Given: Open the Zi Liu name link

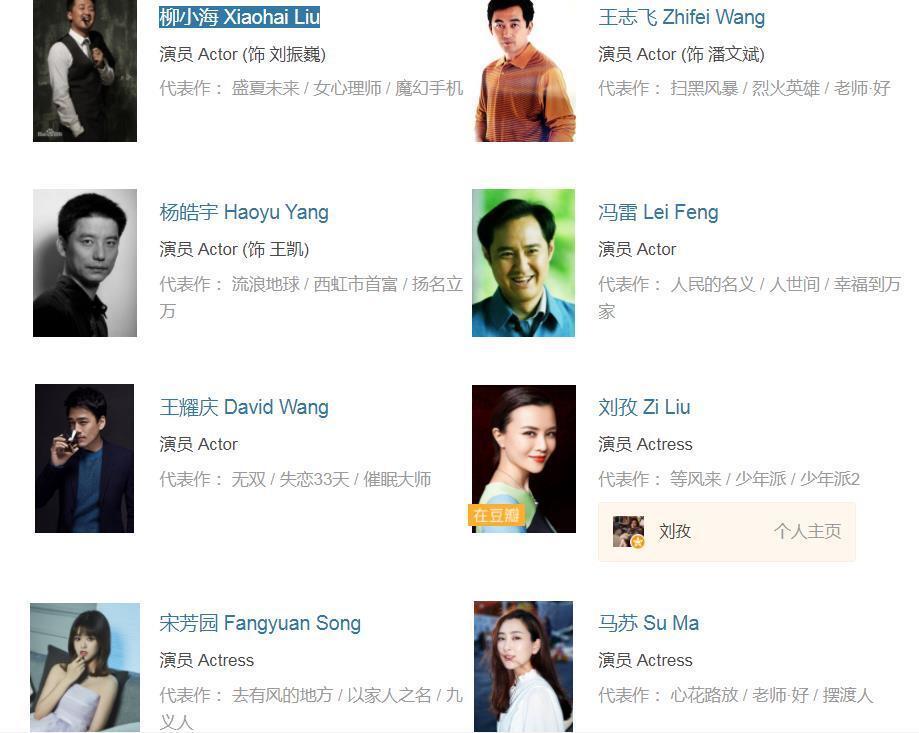Looking at the screenshot, I should pos(644,407).
